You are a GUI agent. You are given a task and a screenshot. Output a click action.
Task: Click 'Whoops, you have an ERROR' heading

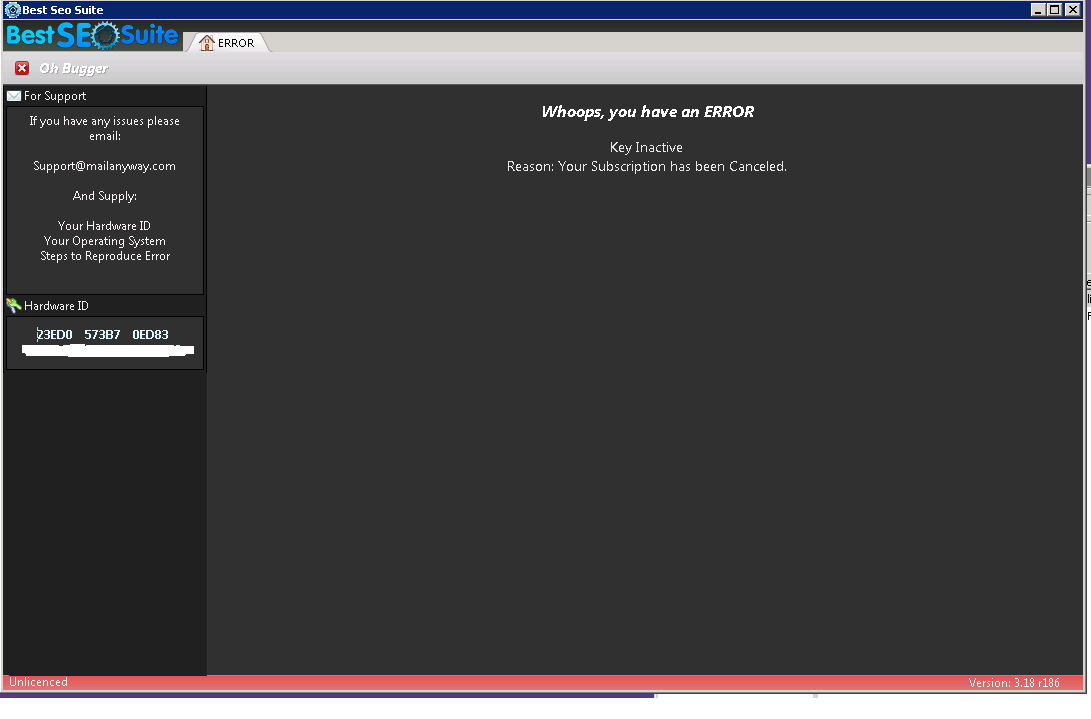(648, 112)
